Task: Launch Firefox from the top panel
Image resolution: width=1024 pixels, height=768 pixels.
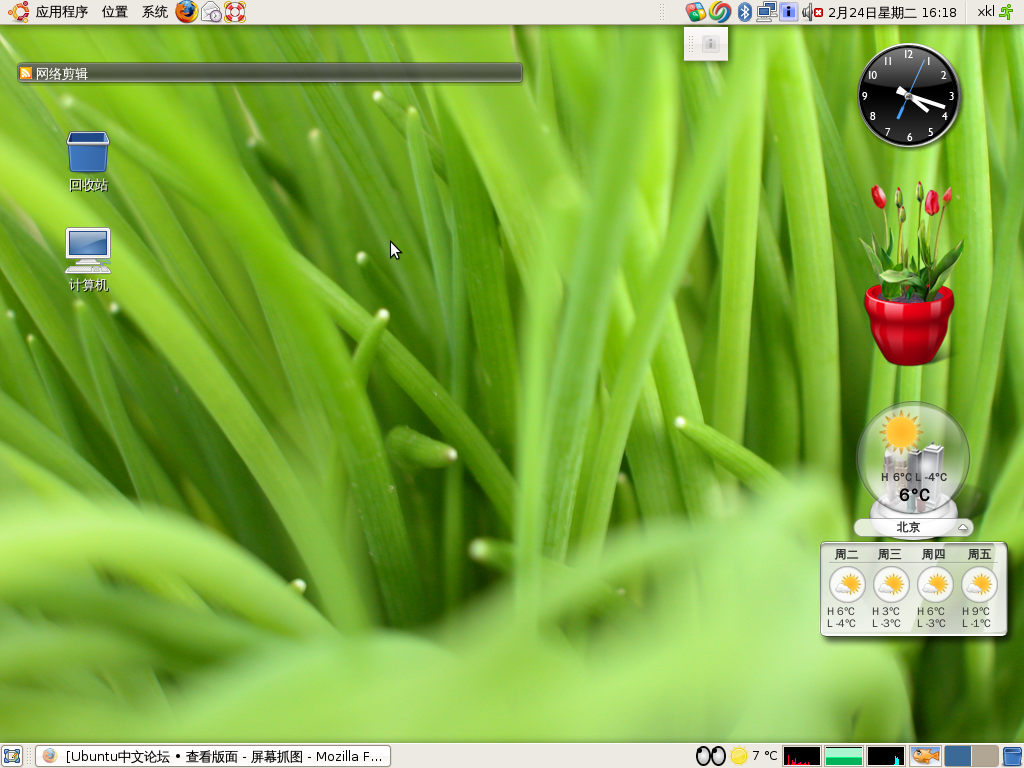Action: coord(187,12)
